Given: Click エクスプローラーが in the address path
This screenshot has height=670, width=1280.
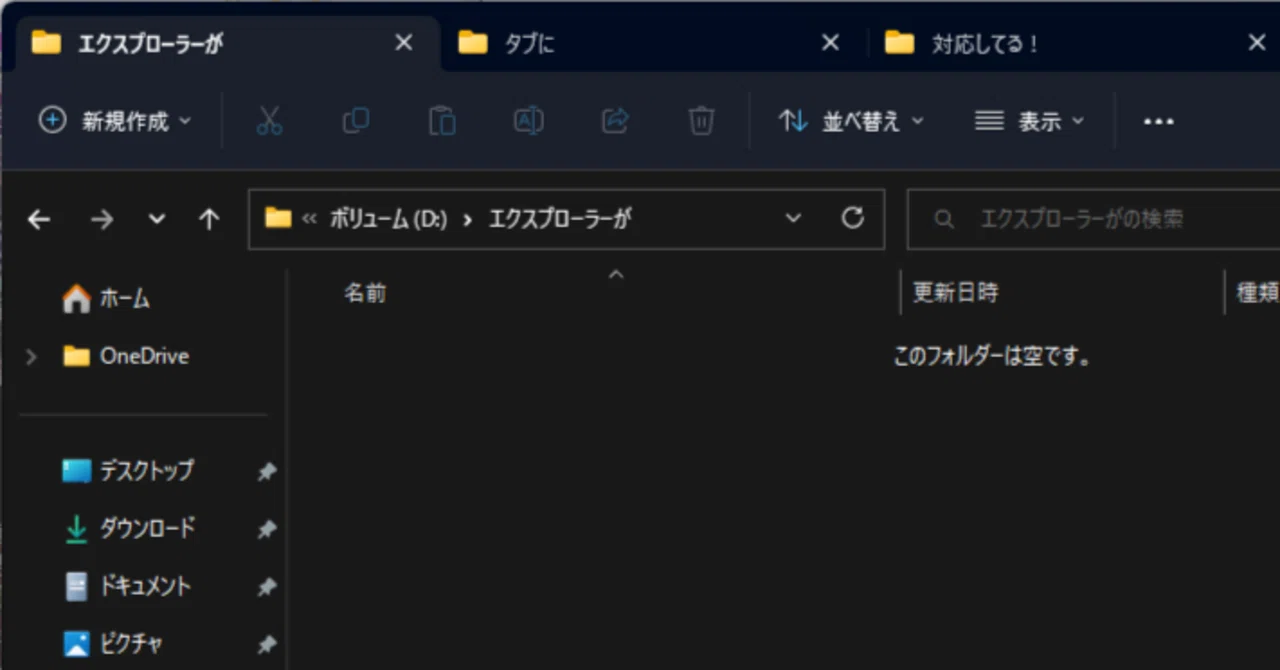Looking at the screenshot, I should 559,219.
